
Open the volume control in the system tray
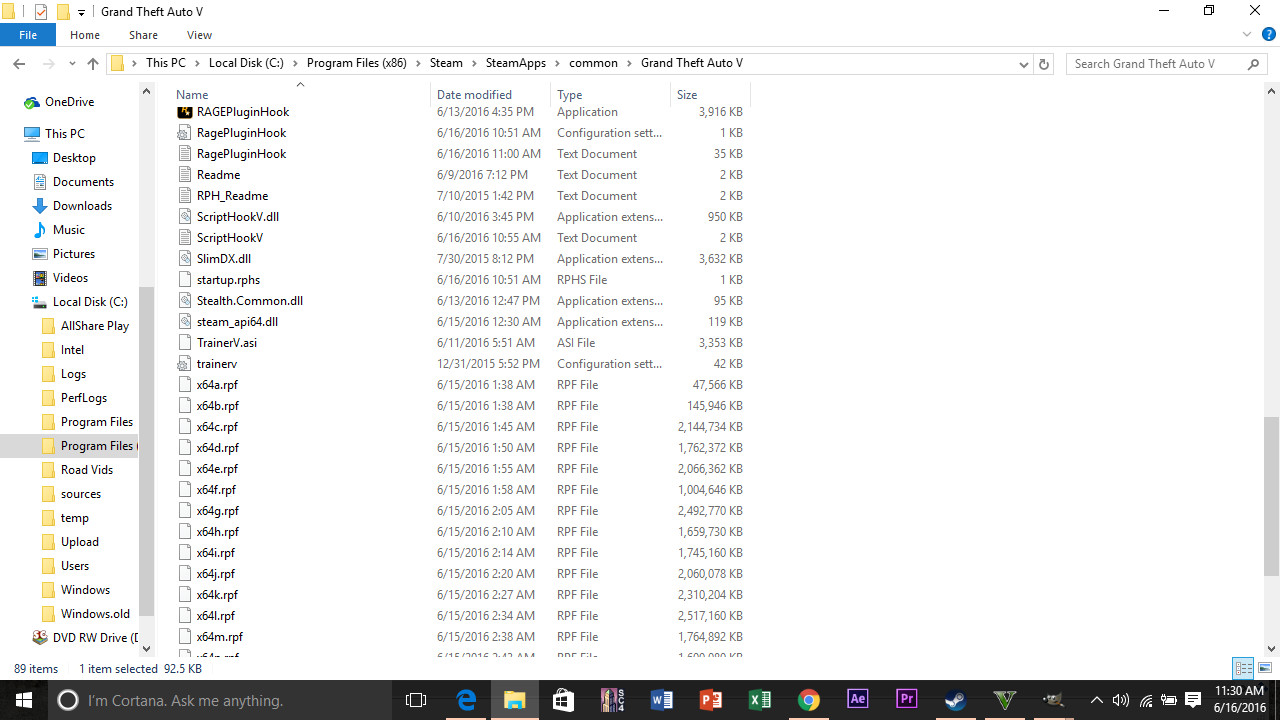(x=1121, y=700)
